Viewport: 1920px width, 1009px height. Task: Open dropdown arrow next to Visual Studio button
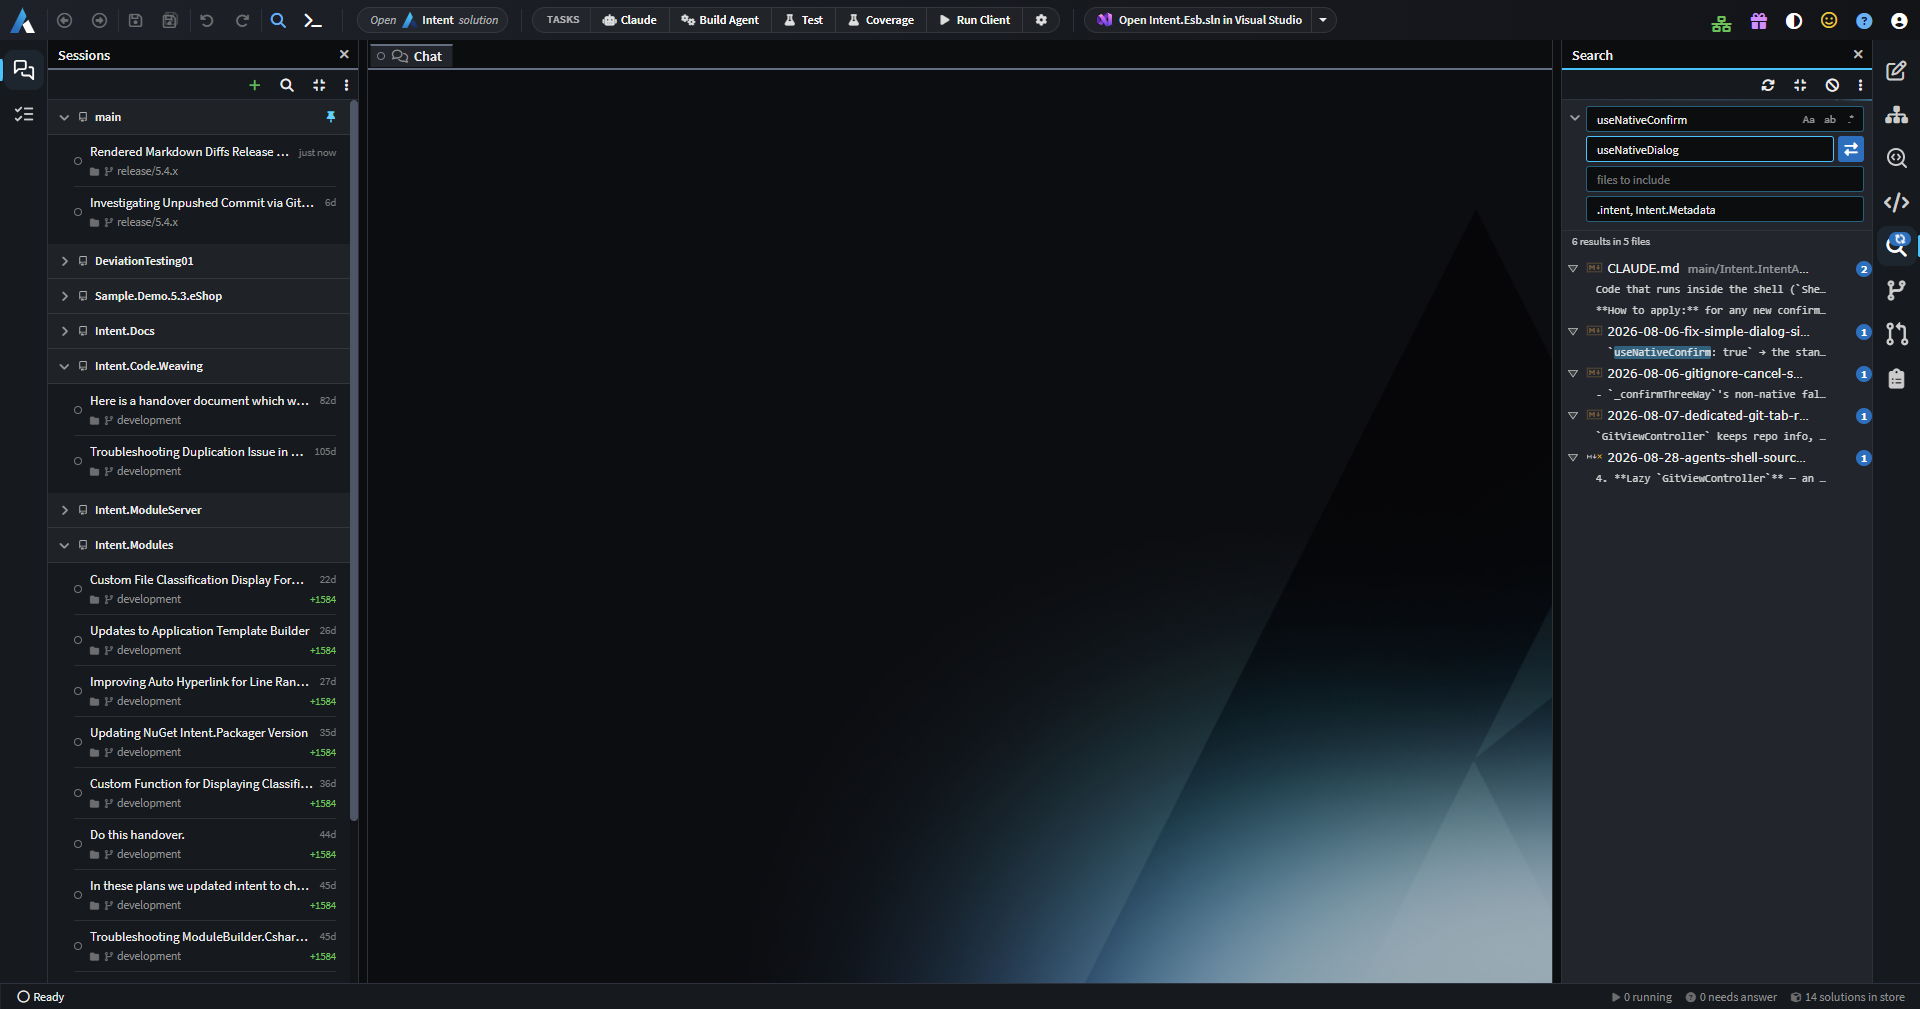click(1323, 20)
